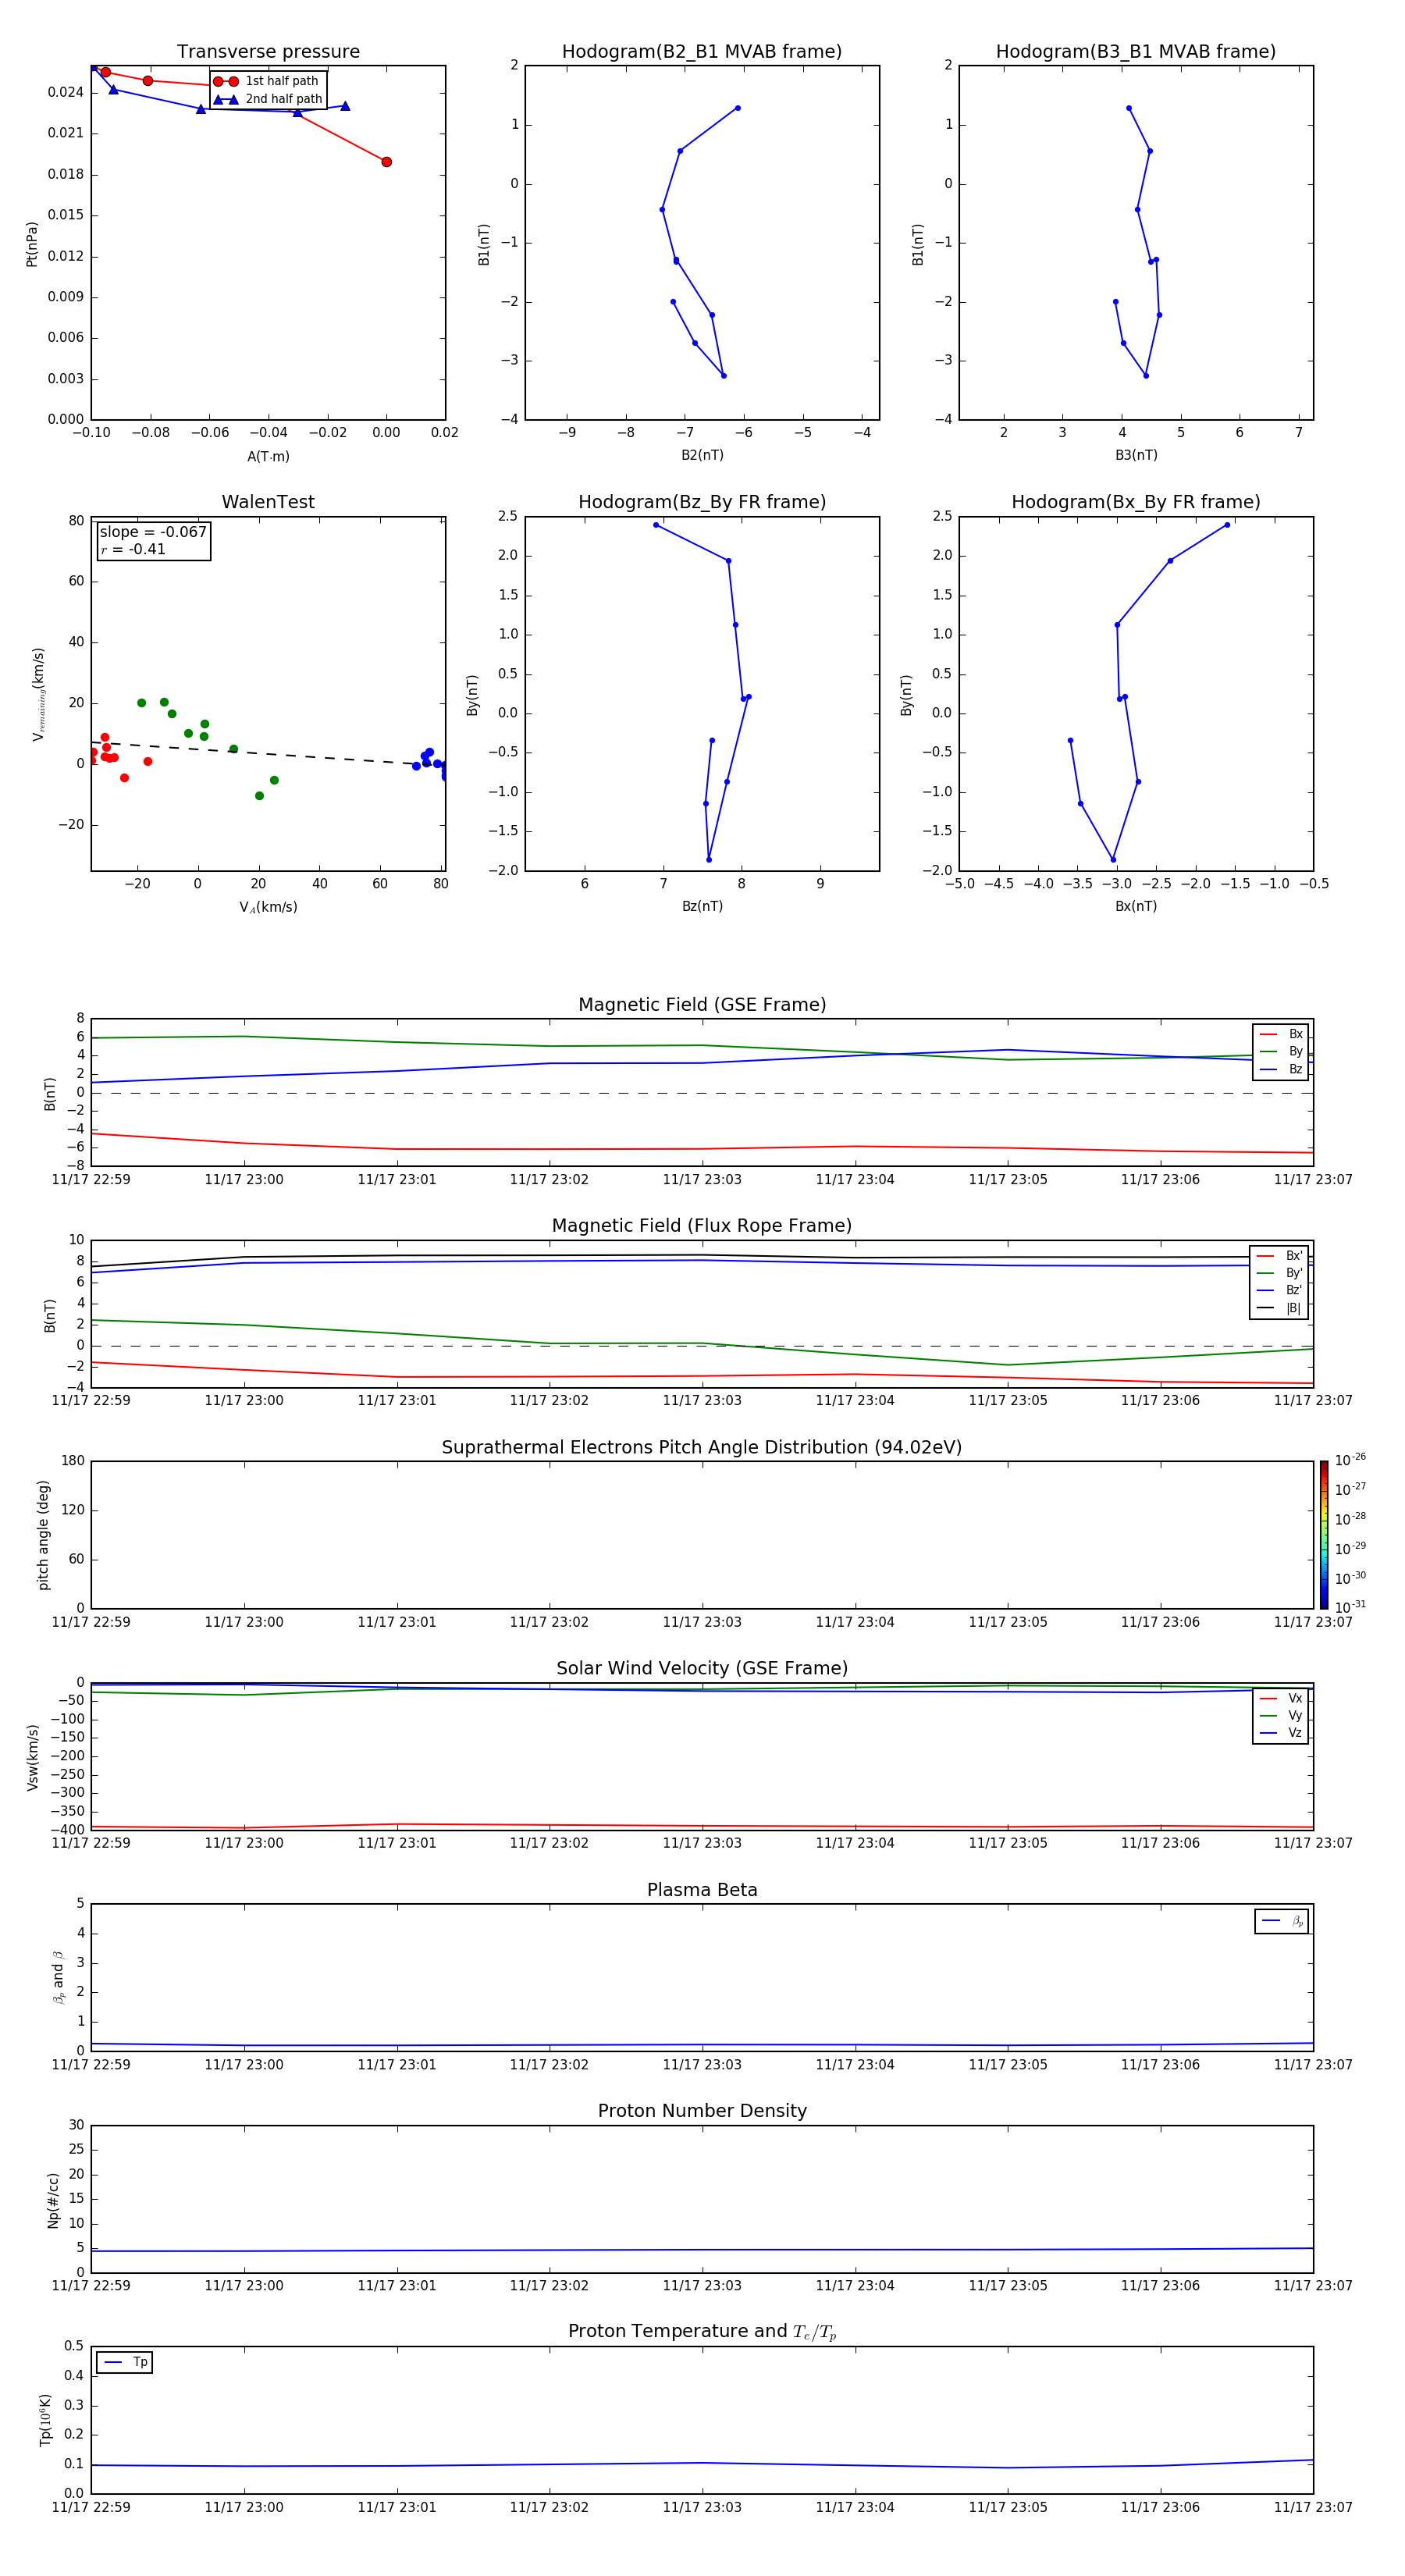This screenshot has width=1405, height=2576.
Task: Select the "Hodogram(B2_B1 MVAB frame)" title
Action: coord(702,52)
